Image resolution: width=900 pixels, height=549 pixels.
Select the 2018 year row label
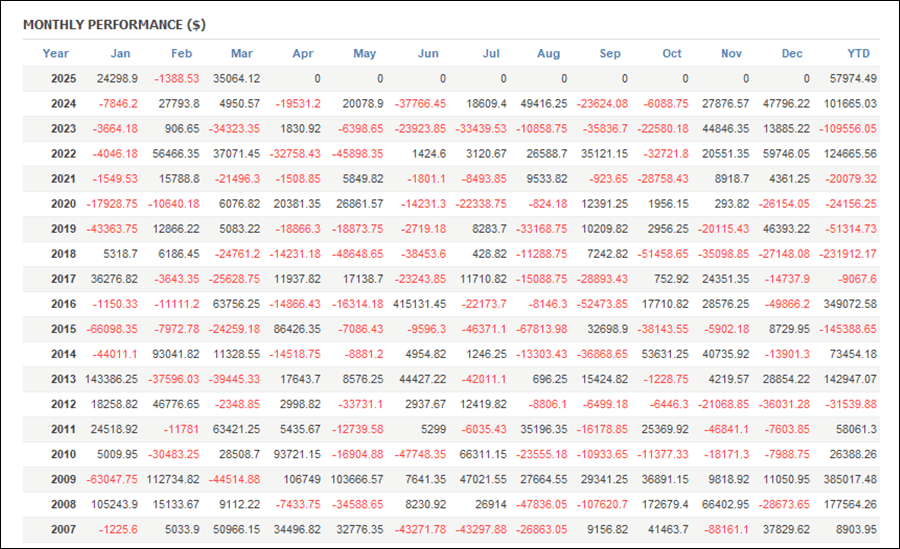(x=63, y=254)
